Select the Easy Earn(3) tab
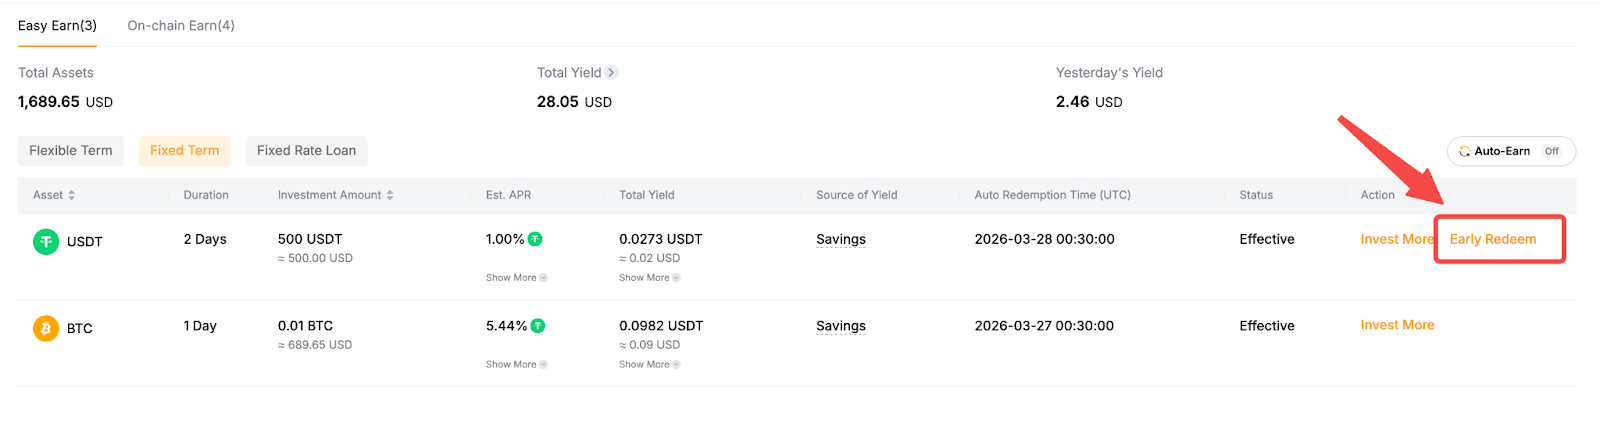This screenshot has width=1600, height=427. (57, 26)
